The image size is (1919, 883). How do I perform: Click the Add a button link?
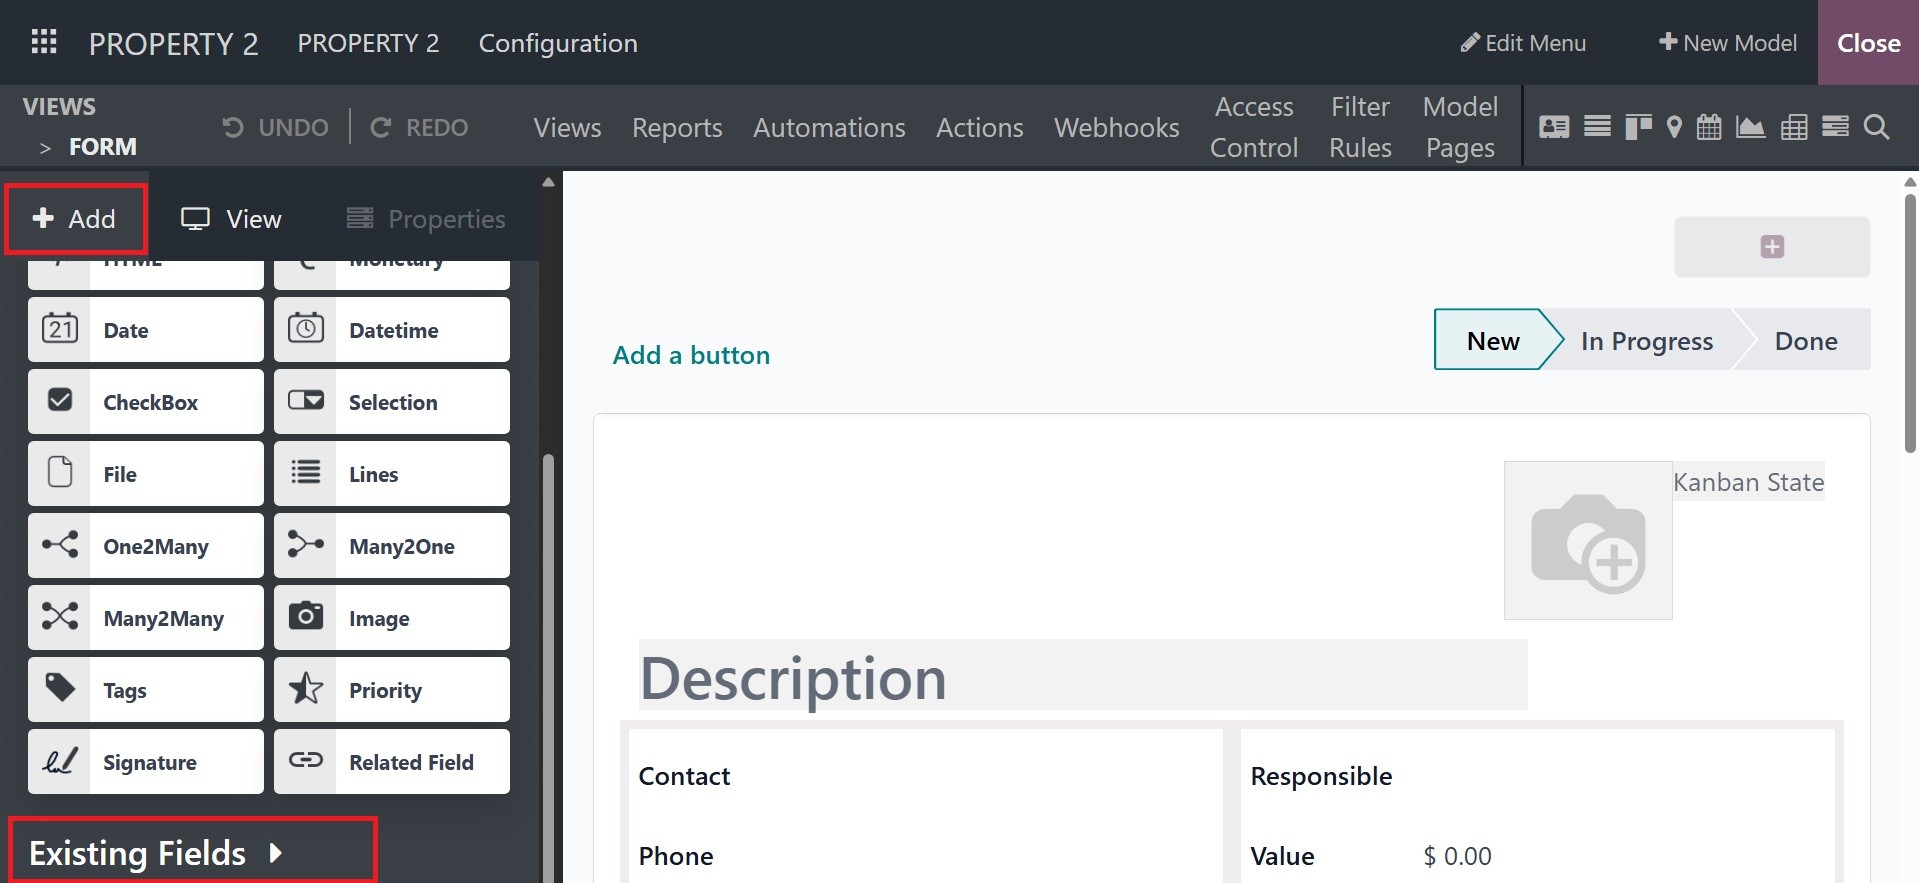pos(691,355)
